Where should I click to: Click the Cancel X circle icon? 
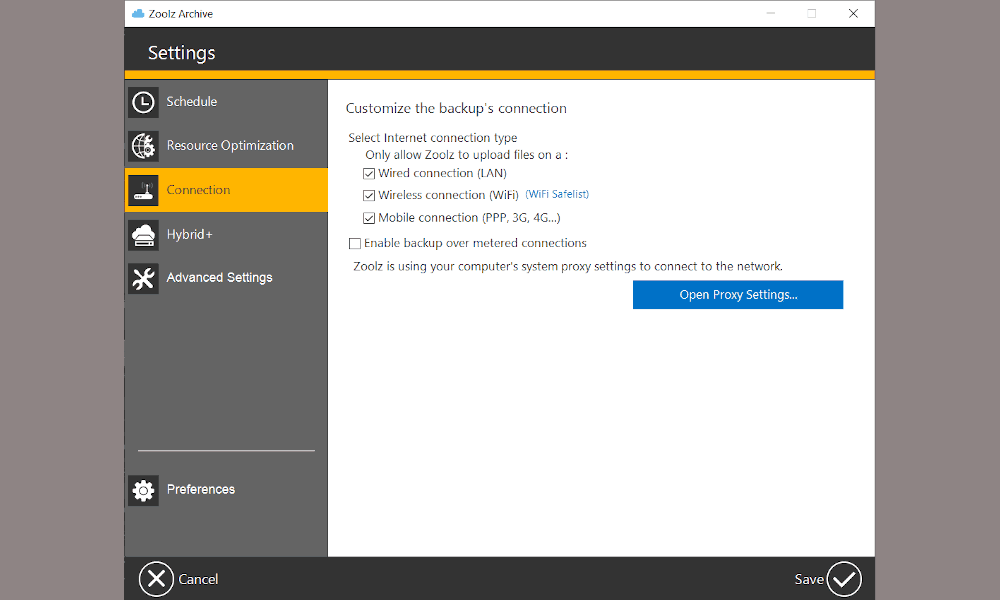(156, 579)
